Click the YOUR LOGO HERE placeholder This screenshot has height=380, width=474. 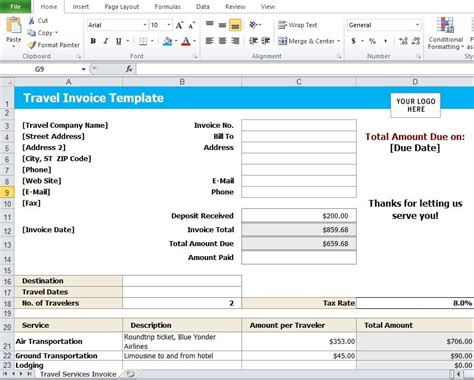click(415, 105)
